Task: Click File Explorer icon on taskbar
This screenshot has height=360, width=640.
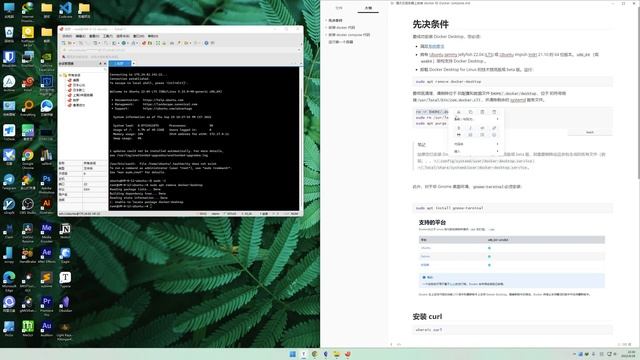Action: click(x=336, y=354)
